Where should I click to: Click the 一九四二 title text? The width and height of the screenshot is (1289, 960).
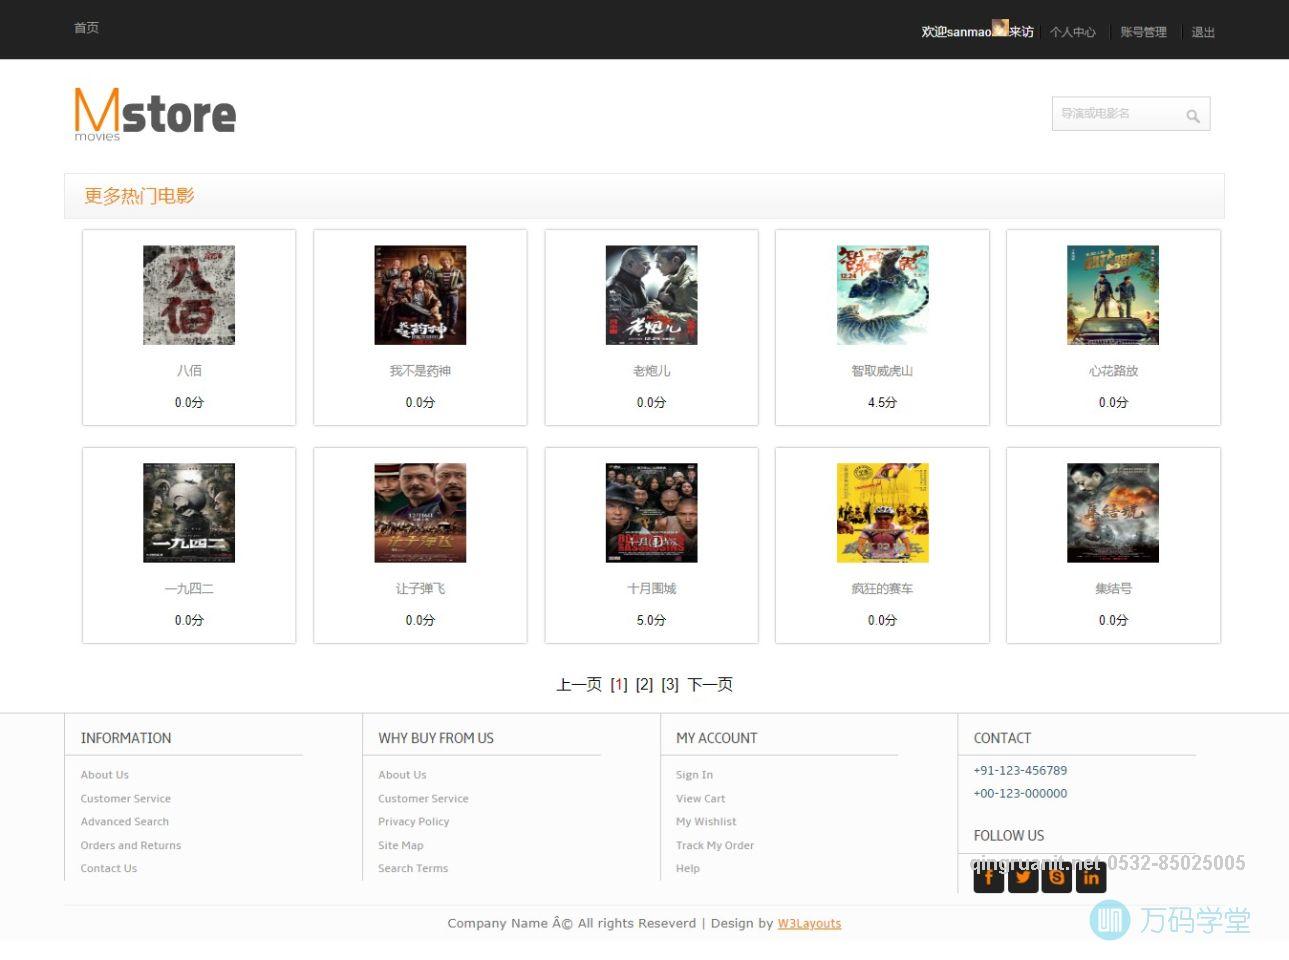click(189, 589)
